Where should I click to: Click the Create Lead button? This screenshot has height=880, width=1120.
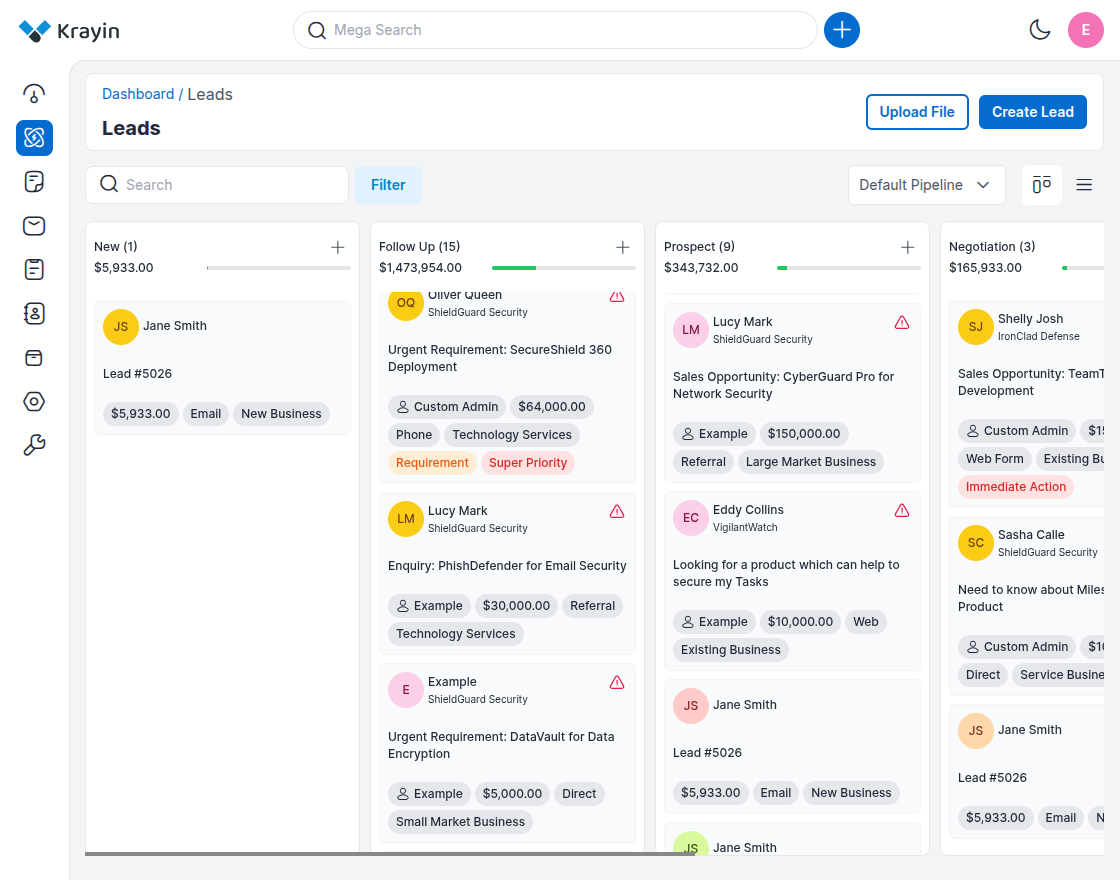[x=1033, y=112]
